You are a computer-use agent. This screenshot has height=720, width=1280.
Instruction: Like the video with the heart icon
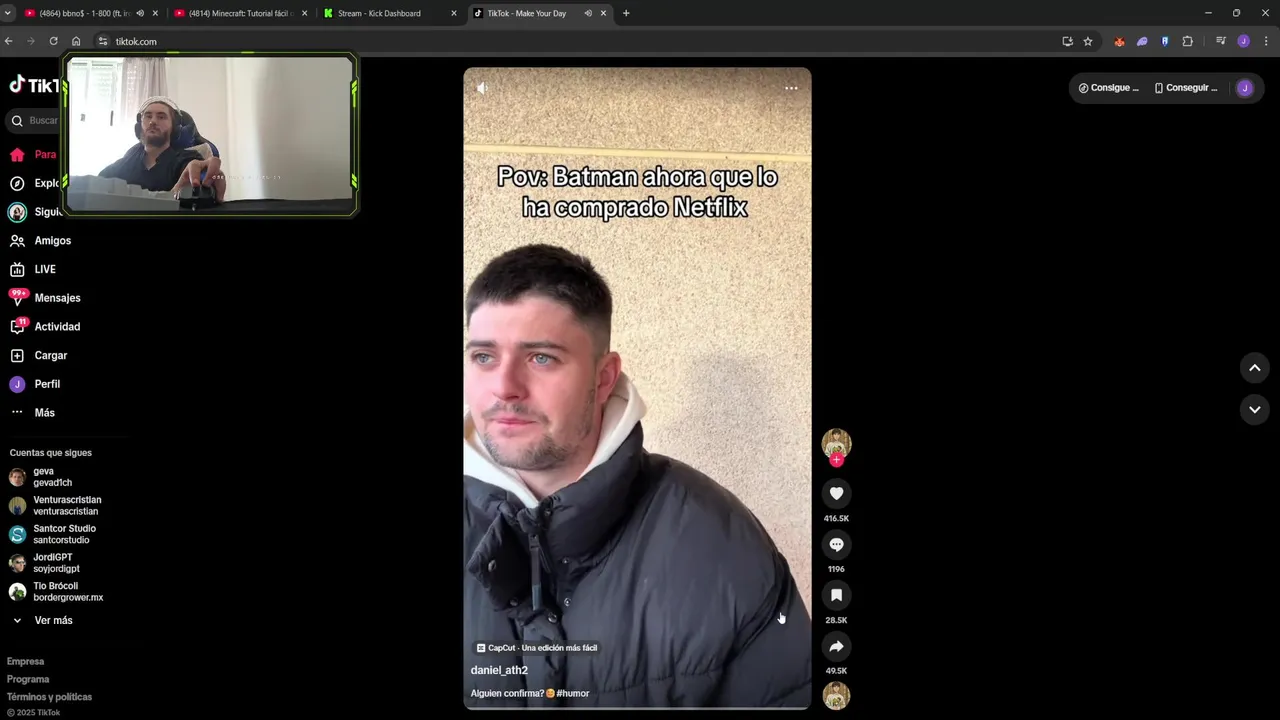836,493
